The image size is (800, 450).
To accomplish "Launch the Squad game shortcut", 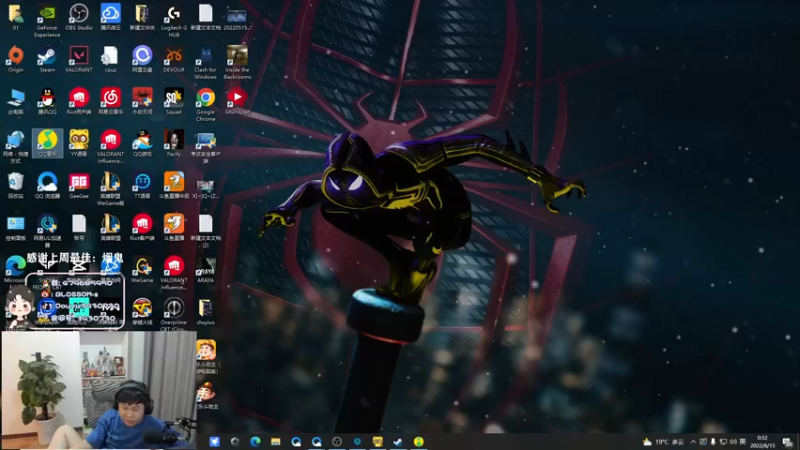I will point(173,102).
